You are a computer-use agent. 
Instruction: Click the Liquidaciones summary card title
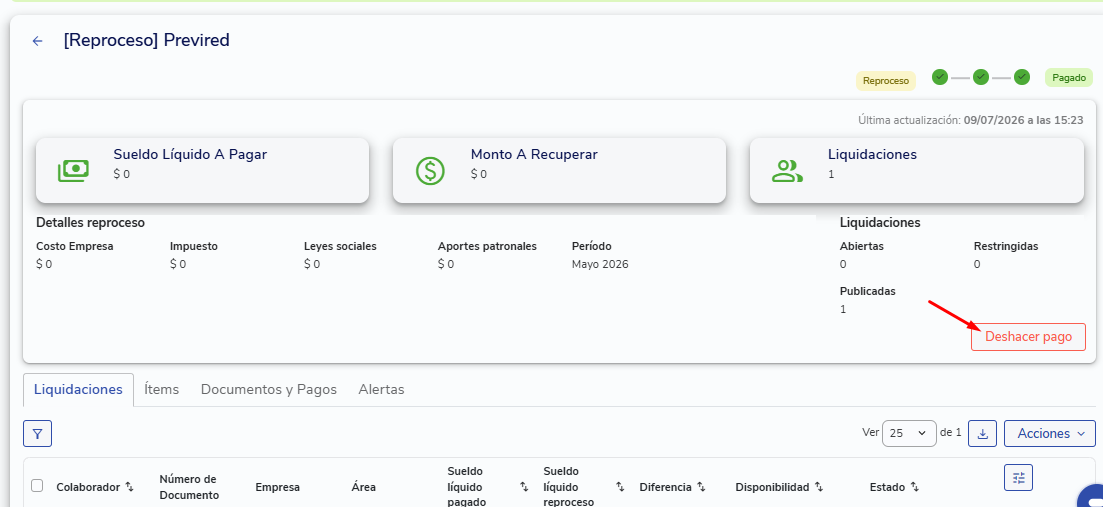tap(872, 155)
